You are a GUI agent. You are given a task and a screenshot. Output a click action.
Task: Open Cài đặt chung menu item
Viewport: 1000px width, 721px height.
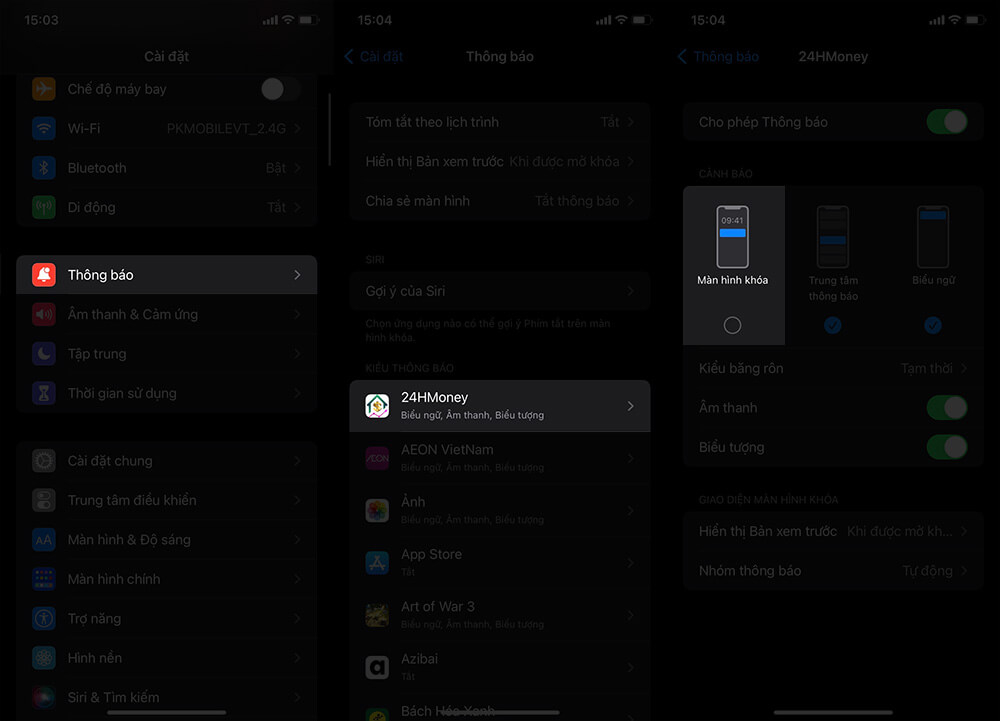coord(166,461)
